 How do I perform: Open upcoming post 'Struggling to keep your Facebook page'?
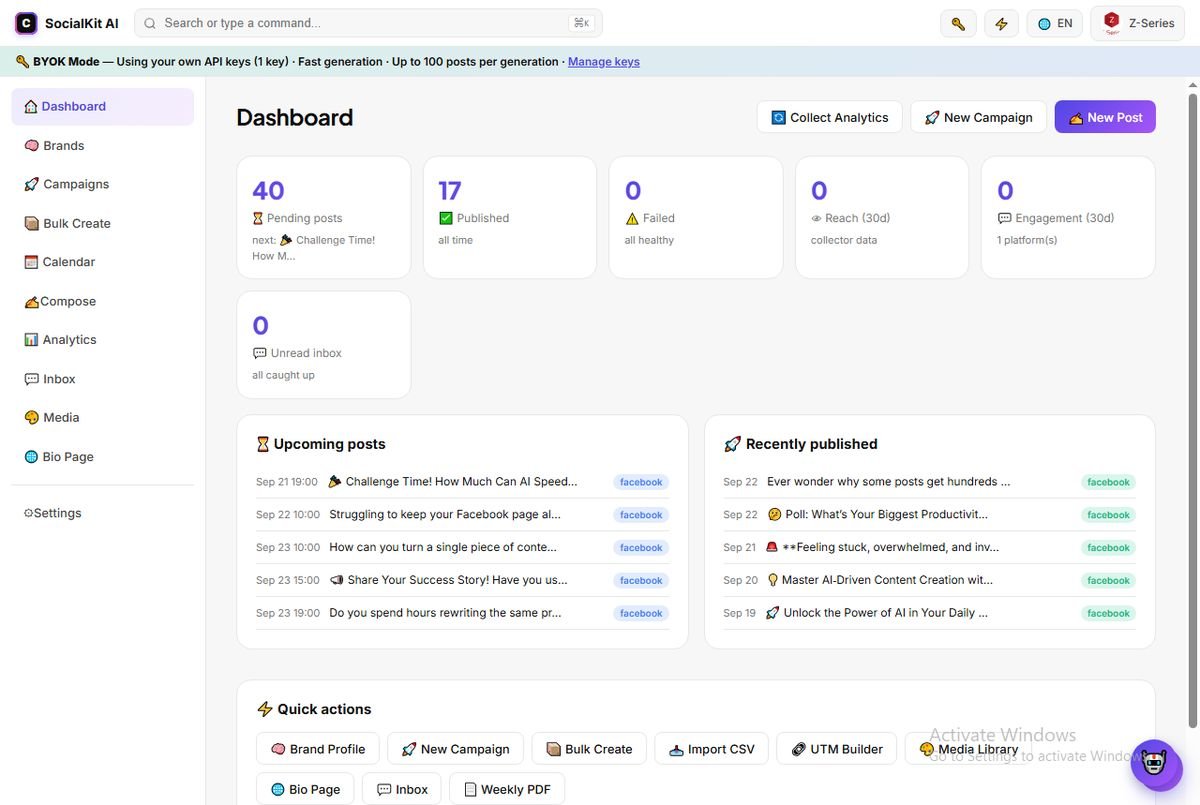point(445,515)
